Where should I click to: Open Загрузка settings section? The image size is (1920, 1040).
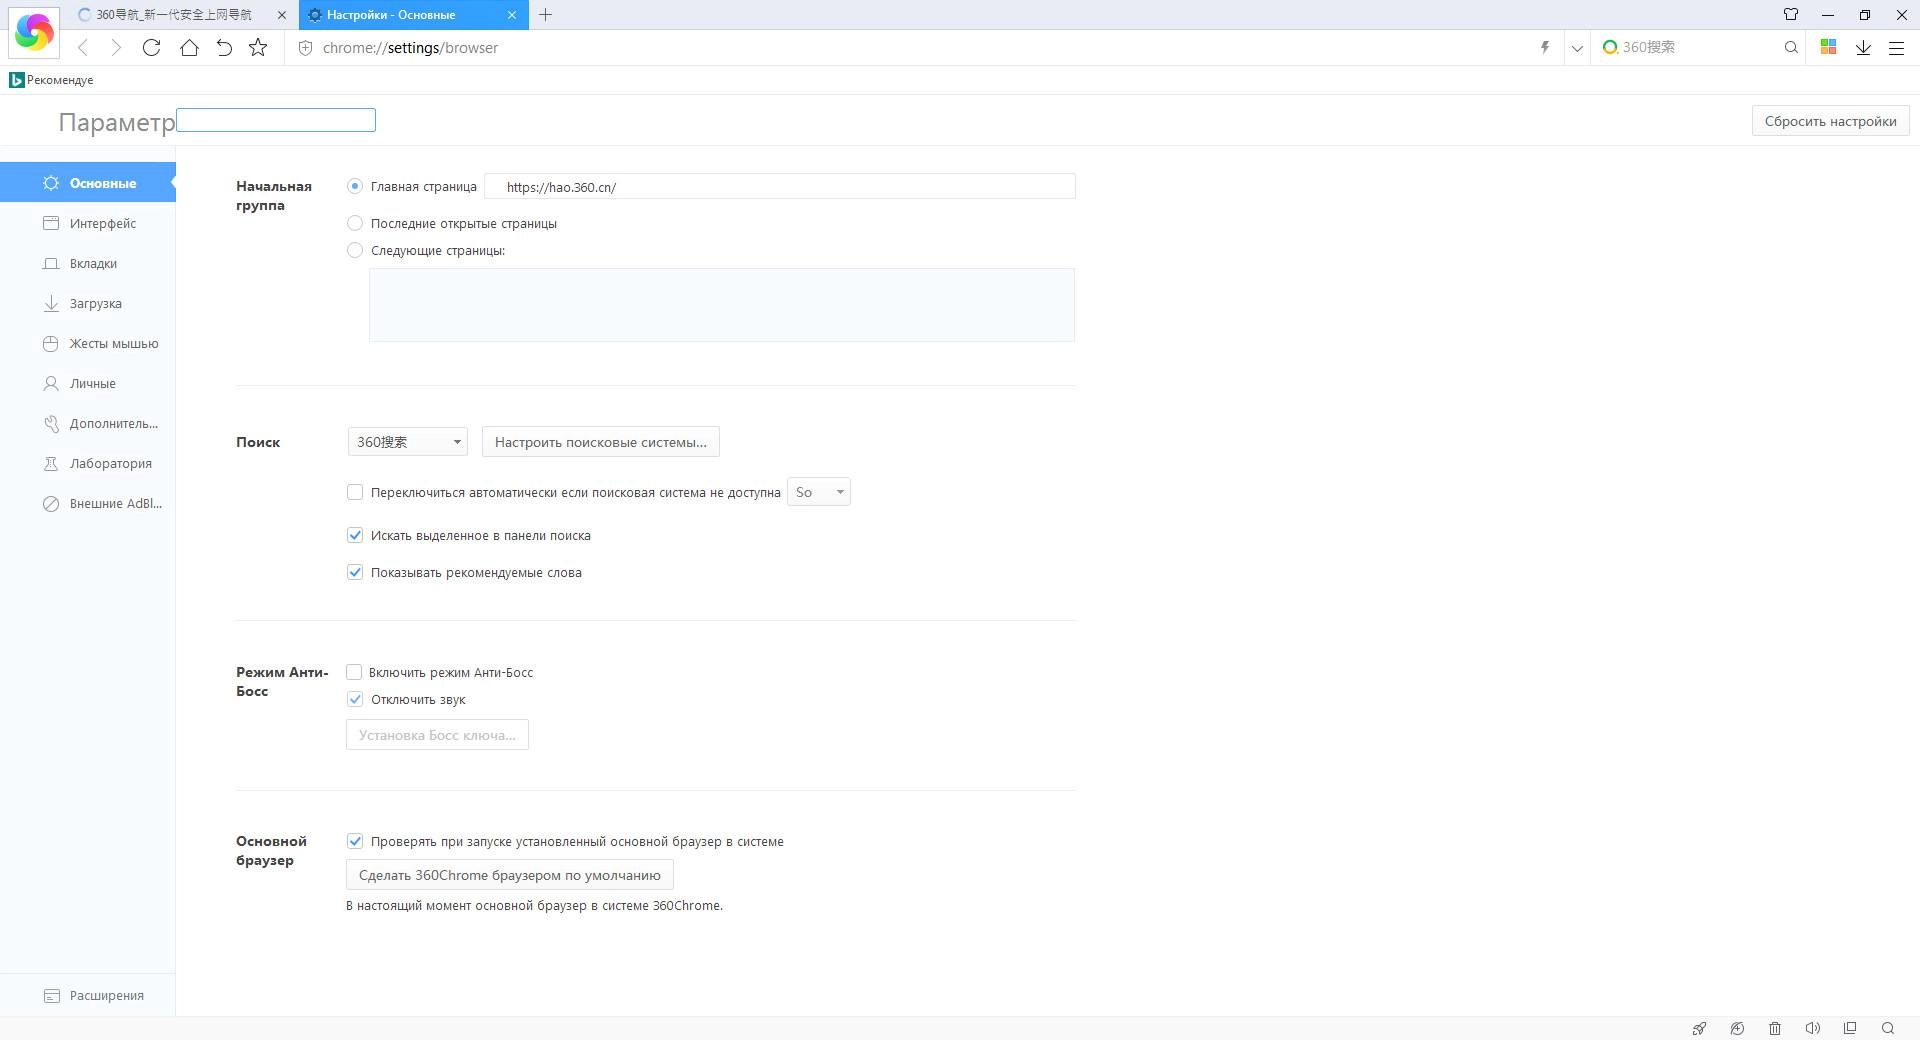[x=88, y=303]
